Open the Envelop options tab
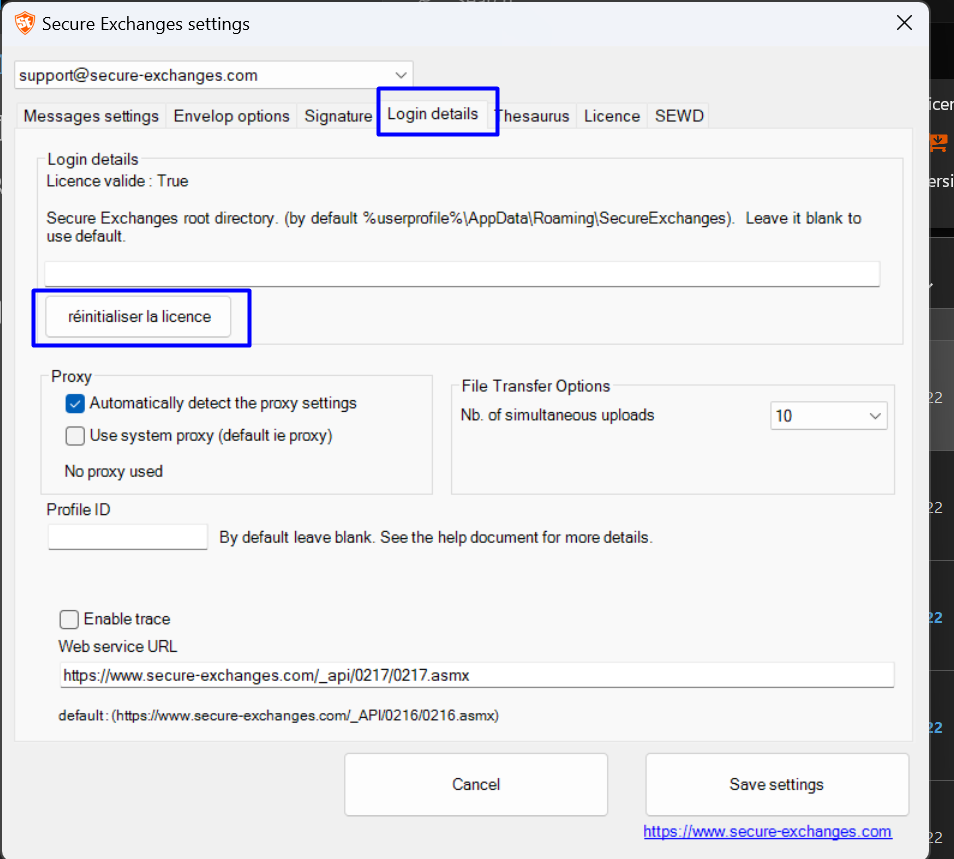Viewport: 954px width, 859px height. click(231, 116)
